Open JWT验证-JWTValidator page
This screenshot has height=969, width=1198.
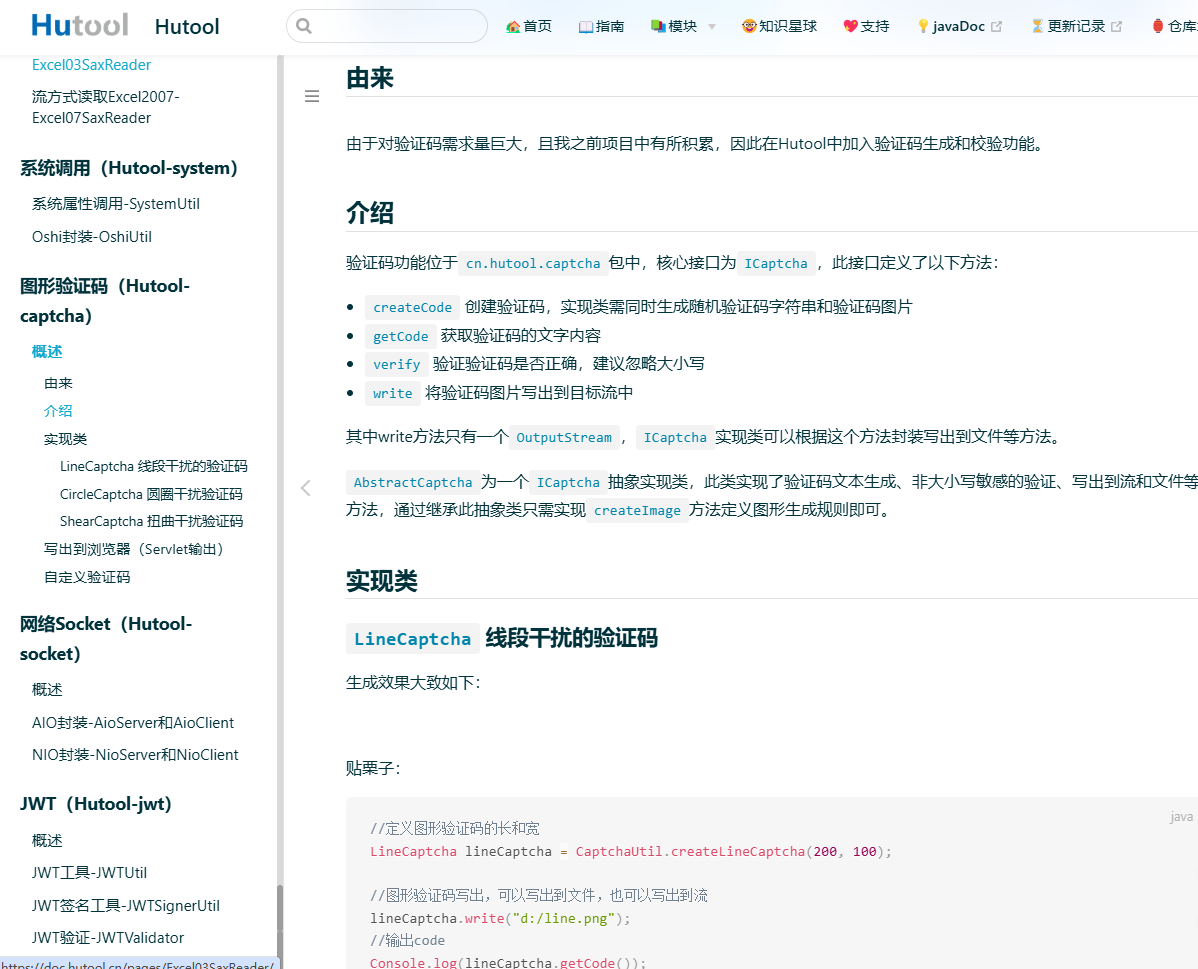click(108, 938)
